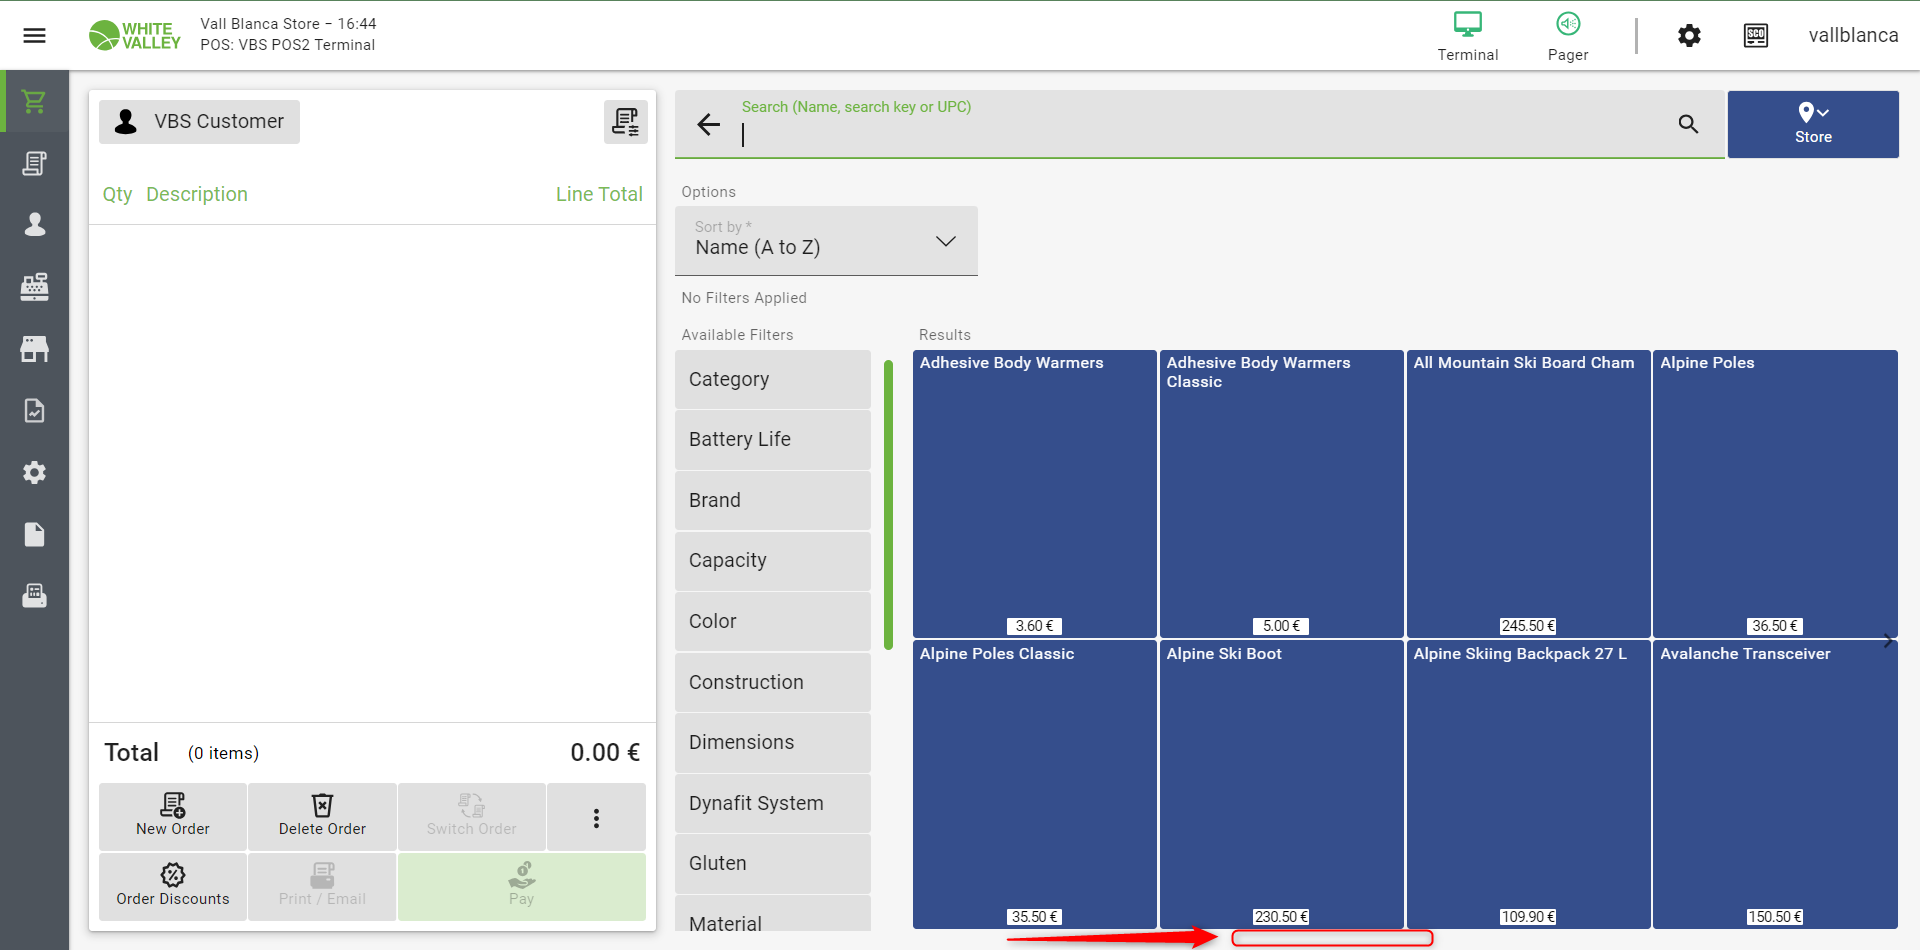Add Alpine Skiing Backpack 27 L product

(x=1528, y=785)
